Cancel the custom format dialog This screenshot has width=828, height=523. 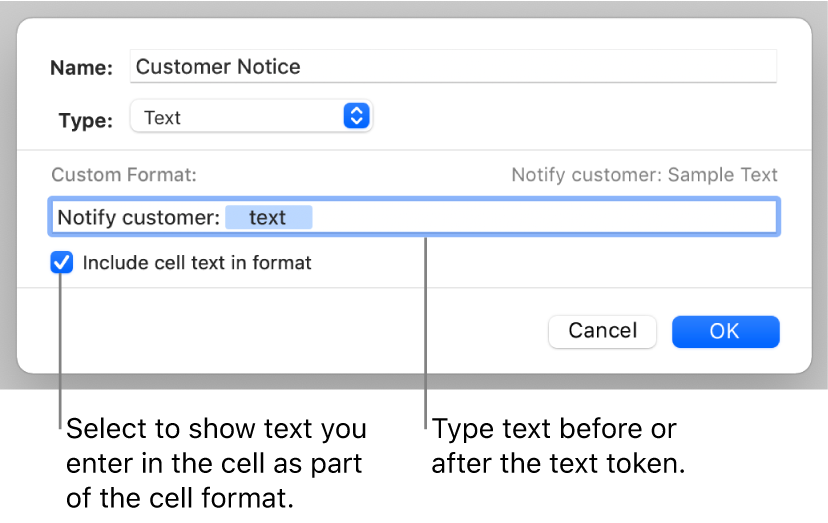603,332
